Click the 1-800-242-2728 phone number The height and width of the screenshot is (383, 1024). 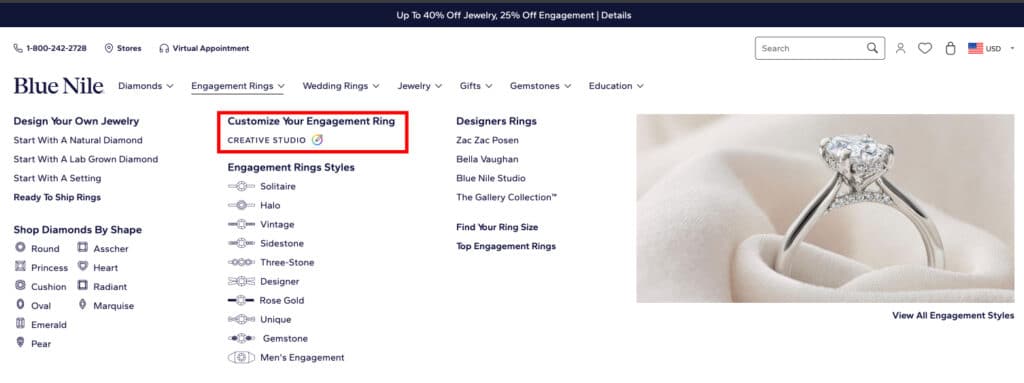(x=56, y=48)
